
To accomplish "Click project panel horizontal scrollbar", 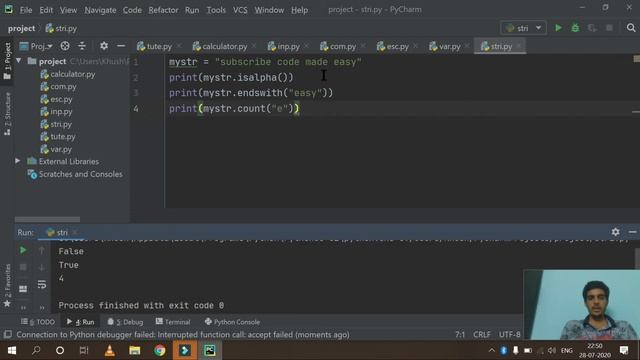I will [x=47, y=219].
